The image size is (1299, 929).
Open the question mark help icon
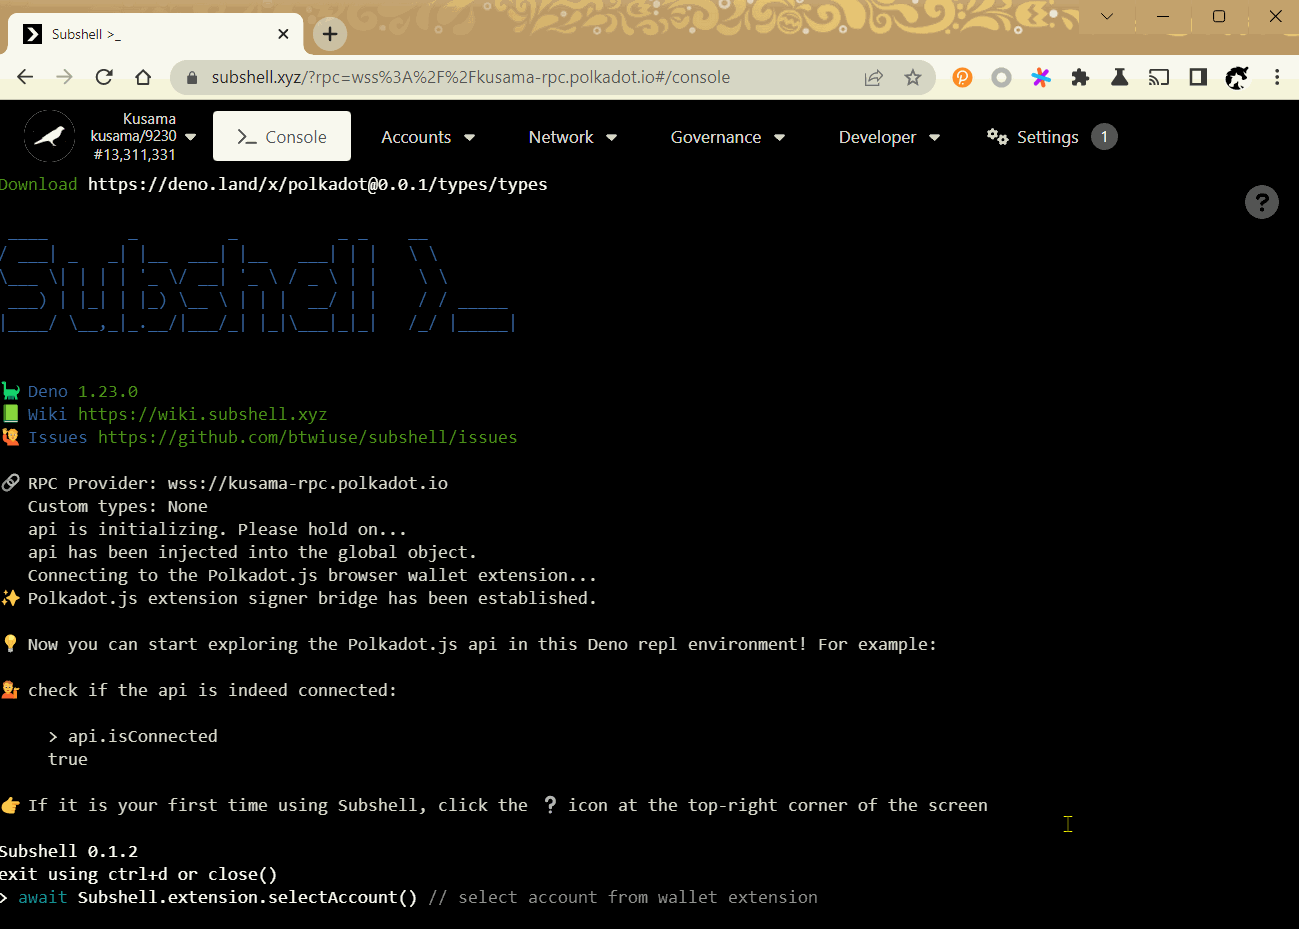1261,202
